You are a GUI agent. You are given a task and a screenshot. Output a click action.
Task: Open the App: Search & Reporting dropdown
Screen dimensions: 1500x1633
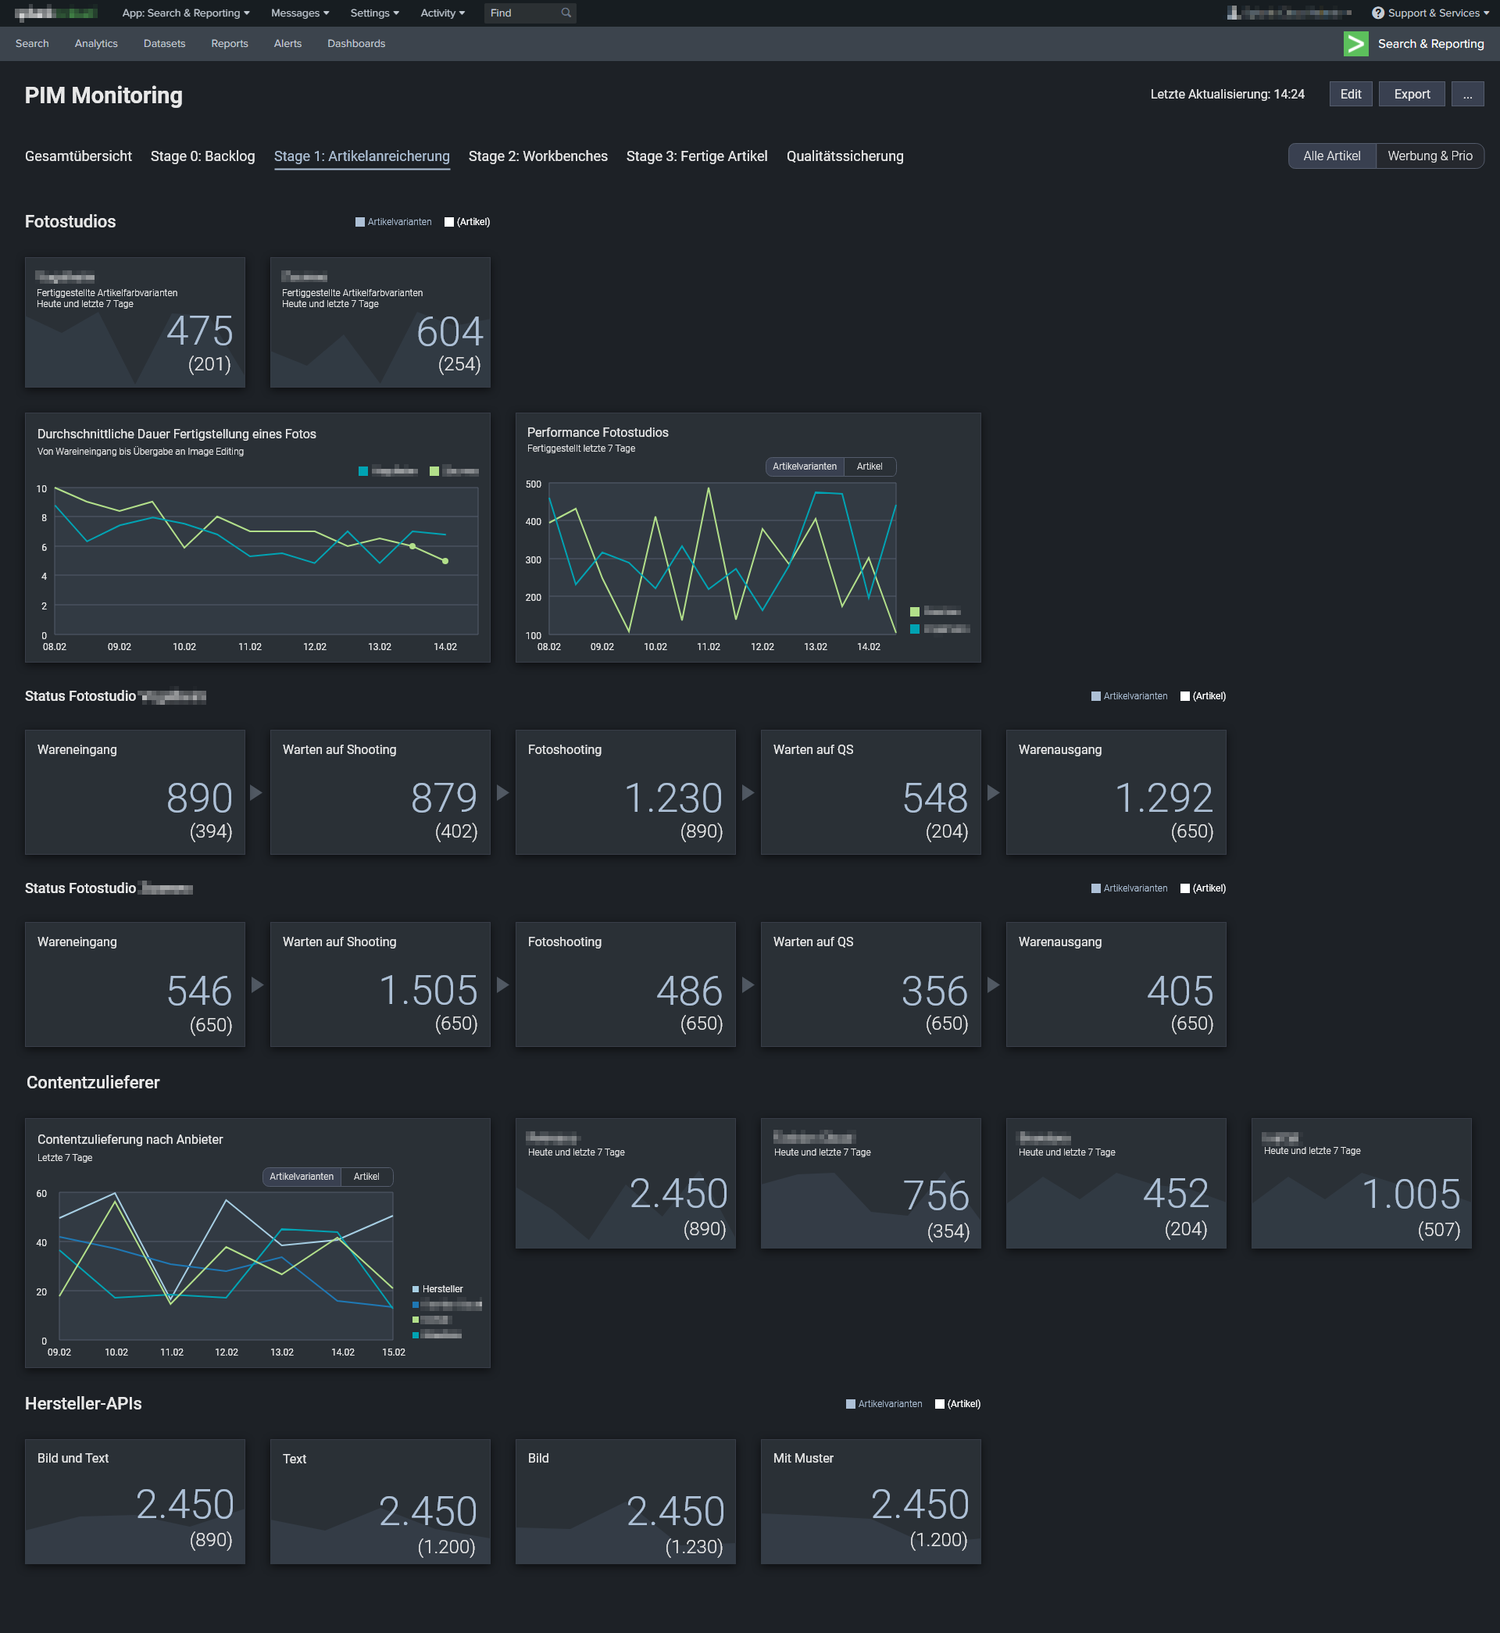(x=186, y=13)
